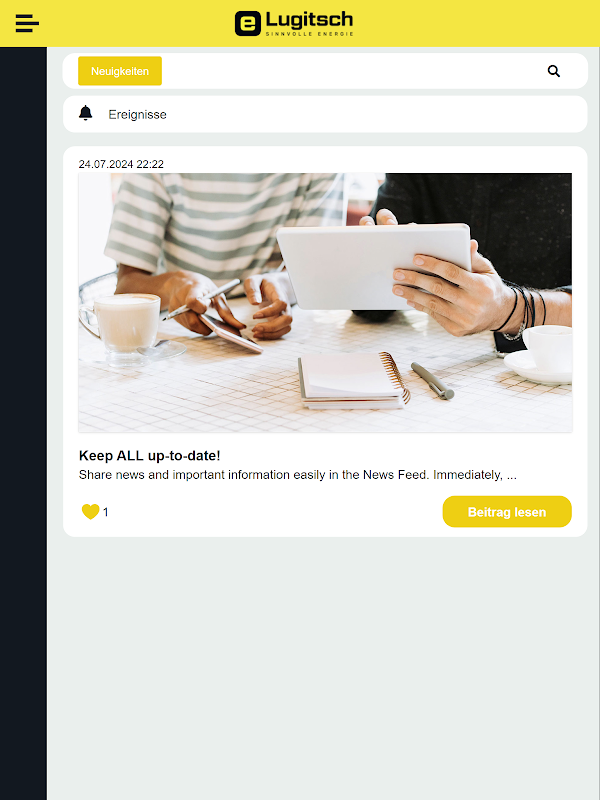Expand the Ereignisse section label

pyautogui.click(x=137, y=114)
